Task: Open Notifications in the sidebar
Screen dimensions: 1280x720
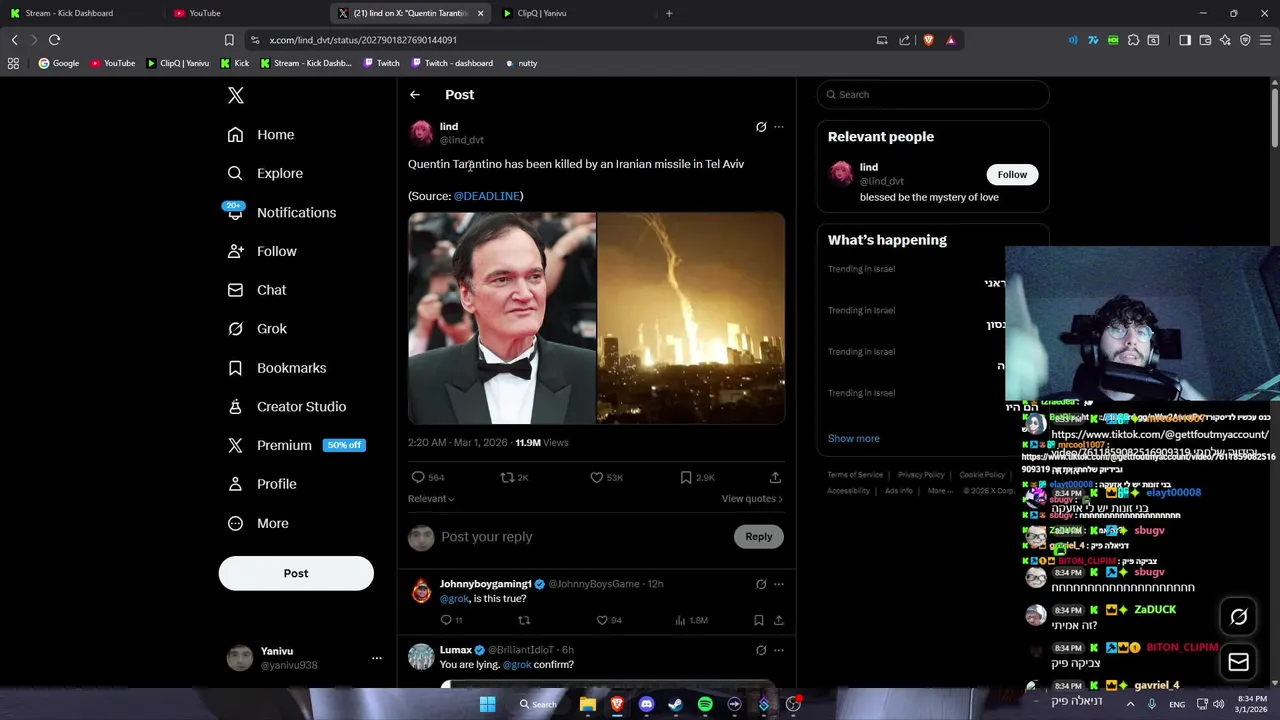Action: point(282,212)
